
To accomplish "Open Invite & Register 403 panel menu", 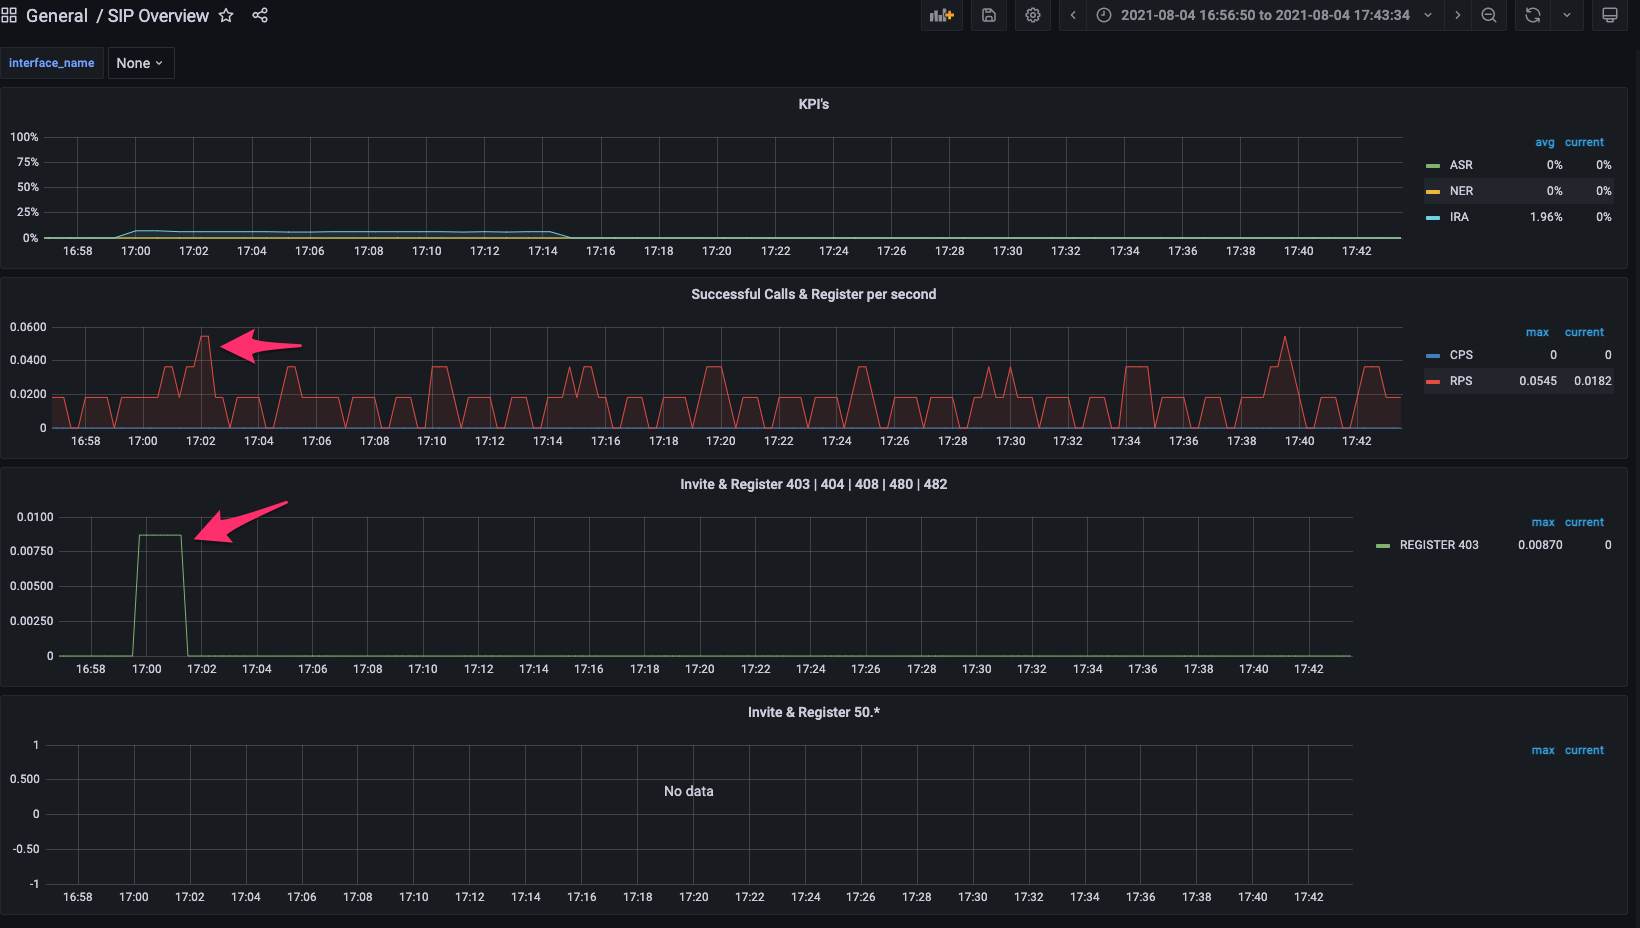I will tap(814, 484).
